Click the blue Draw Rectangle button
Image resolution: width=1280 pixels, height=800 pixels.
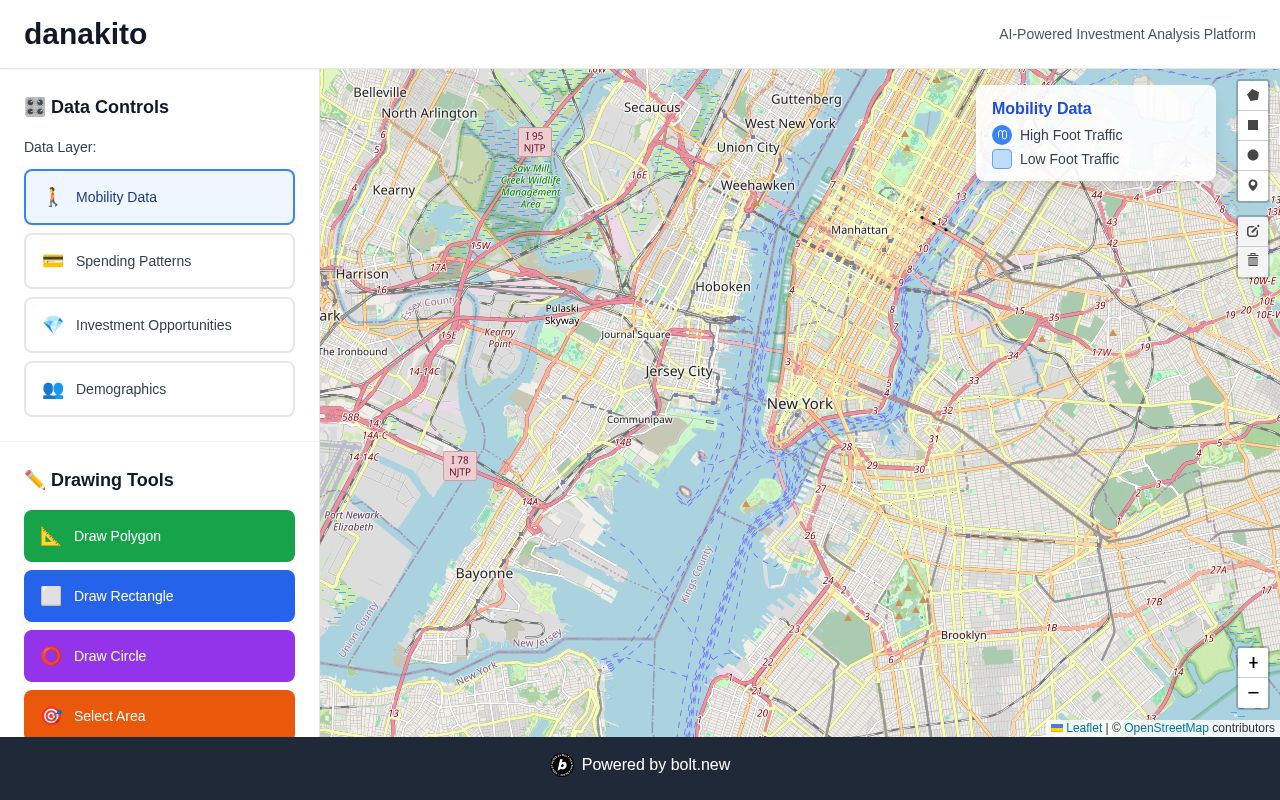tap(160, 596)
